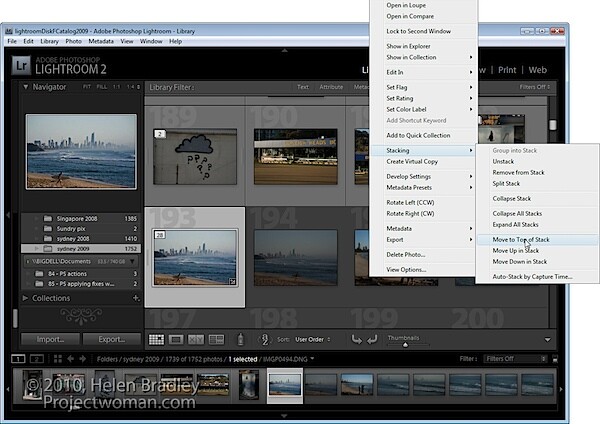
Task: Set Navigator zoom to FIT
Action: [x=87, y=87]
